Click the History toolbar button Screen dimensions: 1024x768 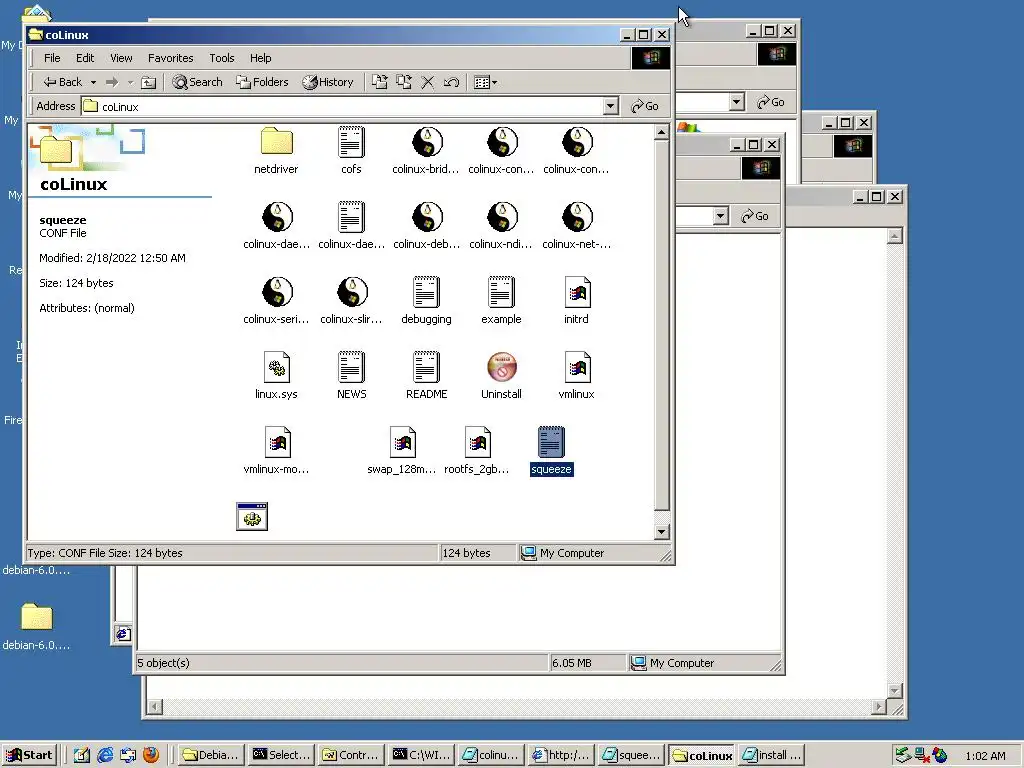point(328,82)
